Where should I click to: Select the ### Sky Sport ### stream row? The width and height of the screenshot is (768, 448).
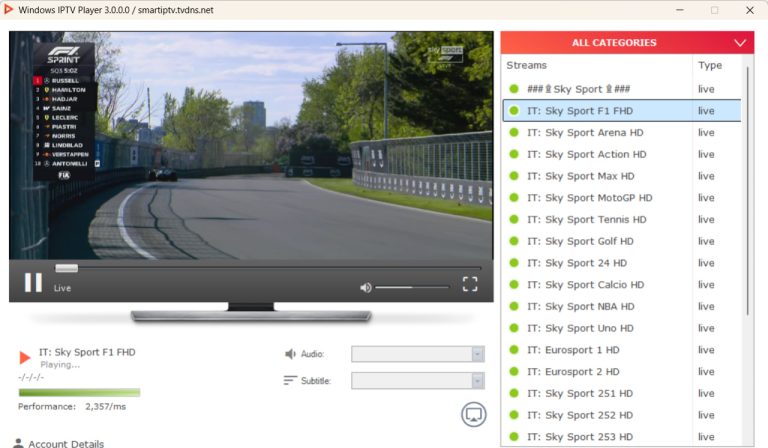tap(622, 89)
